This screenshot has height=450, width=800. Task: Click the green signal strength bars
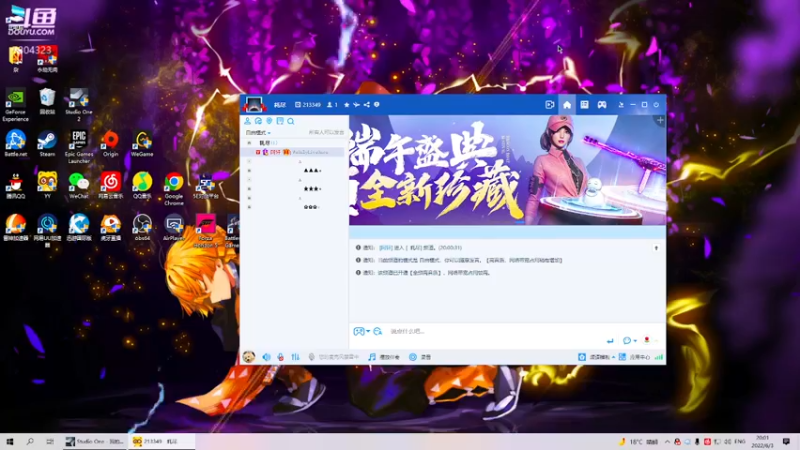coord(659,357)
